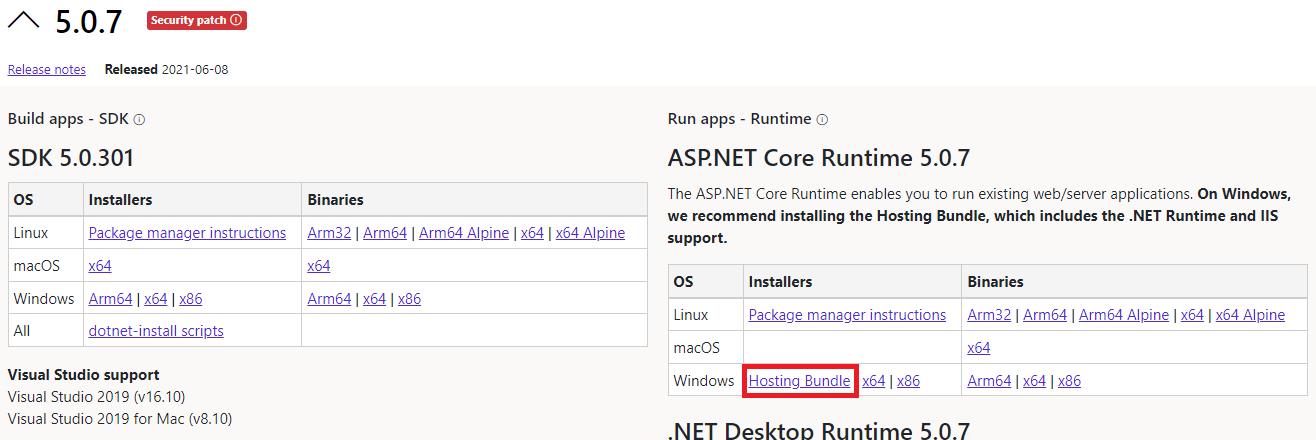Download SDK Windows Arm64 binary
1316x440 pixels.
(x=329, y=299)
